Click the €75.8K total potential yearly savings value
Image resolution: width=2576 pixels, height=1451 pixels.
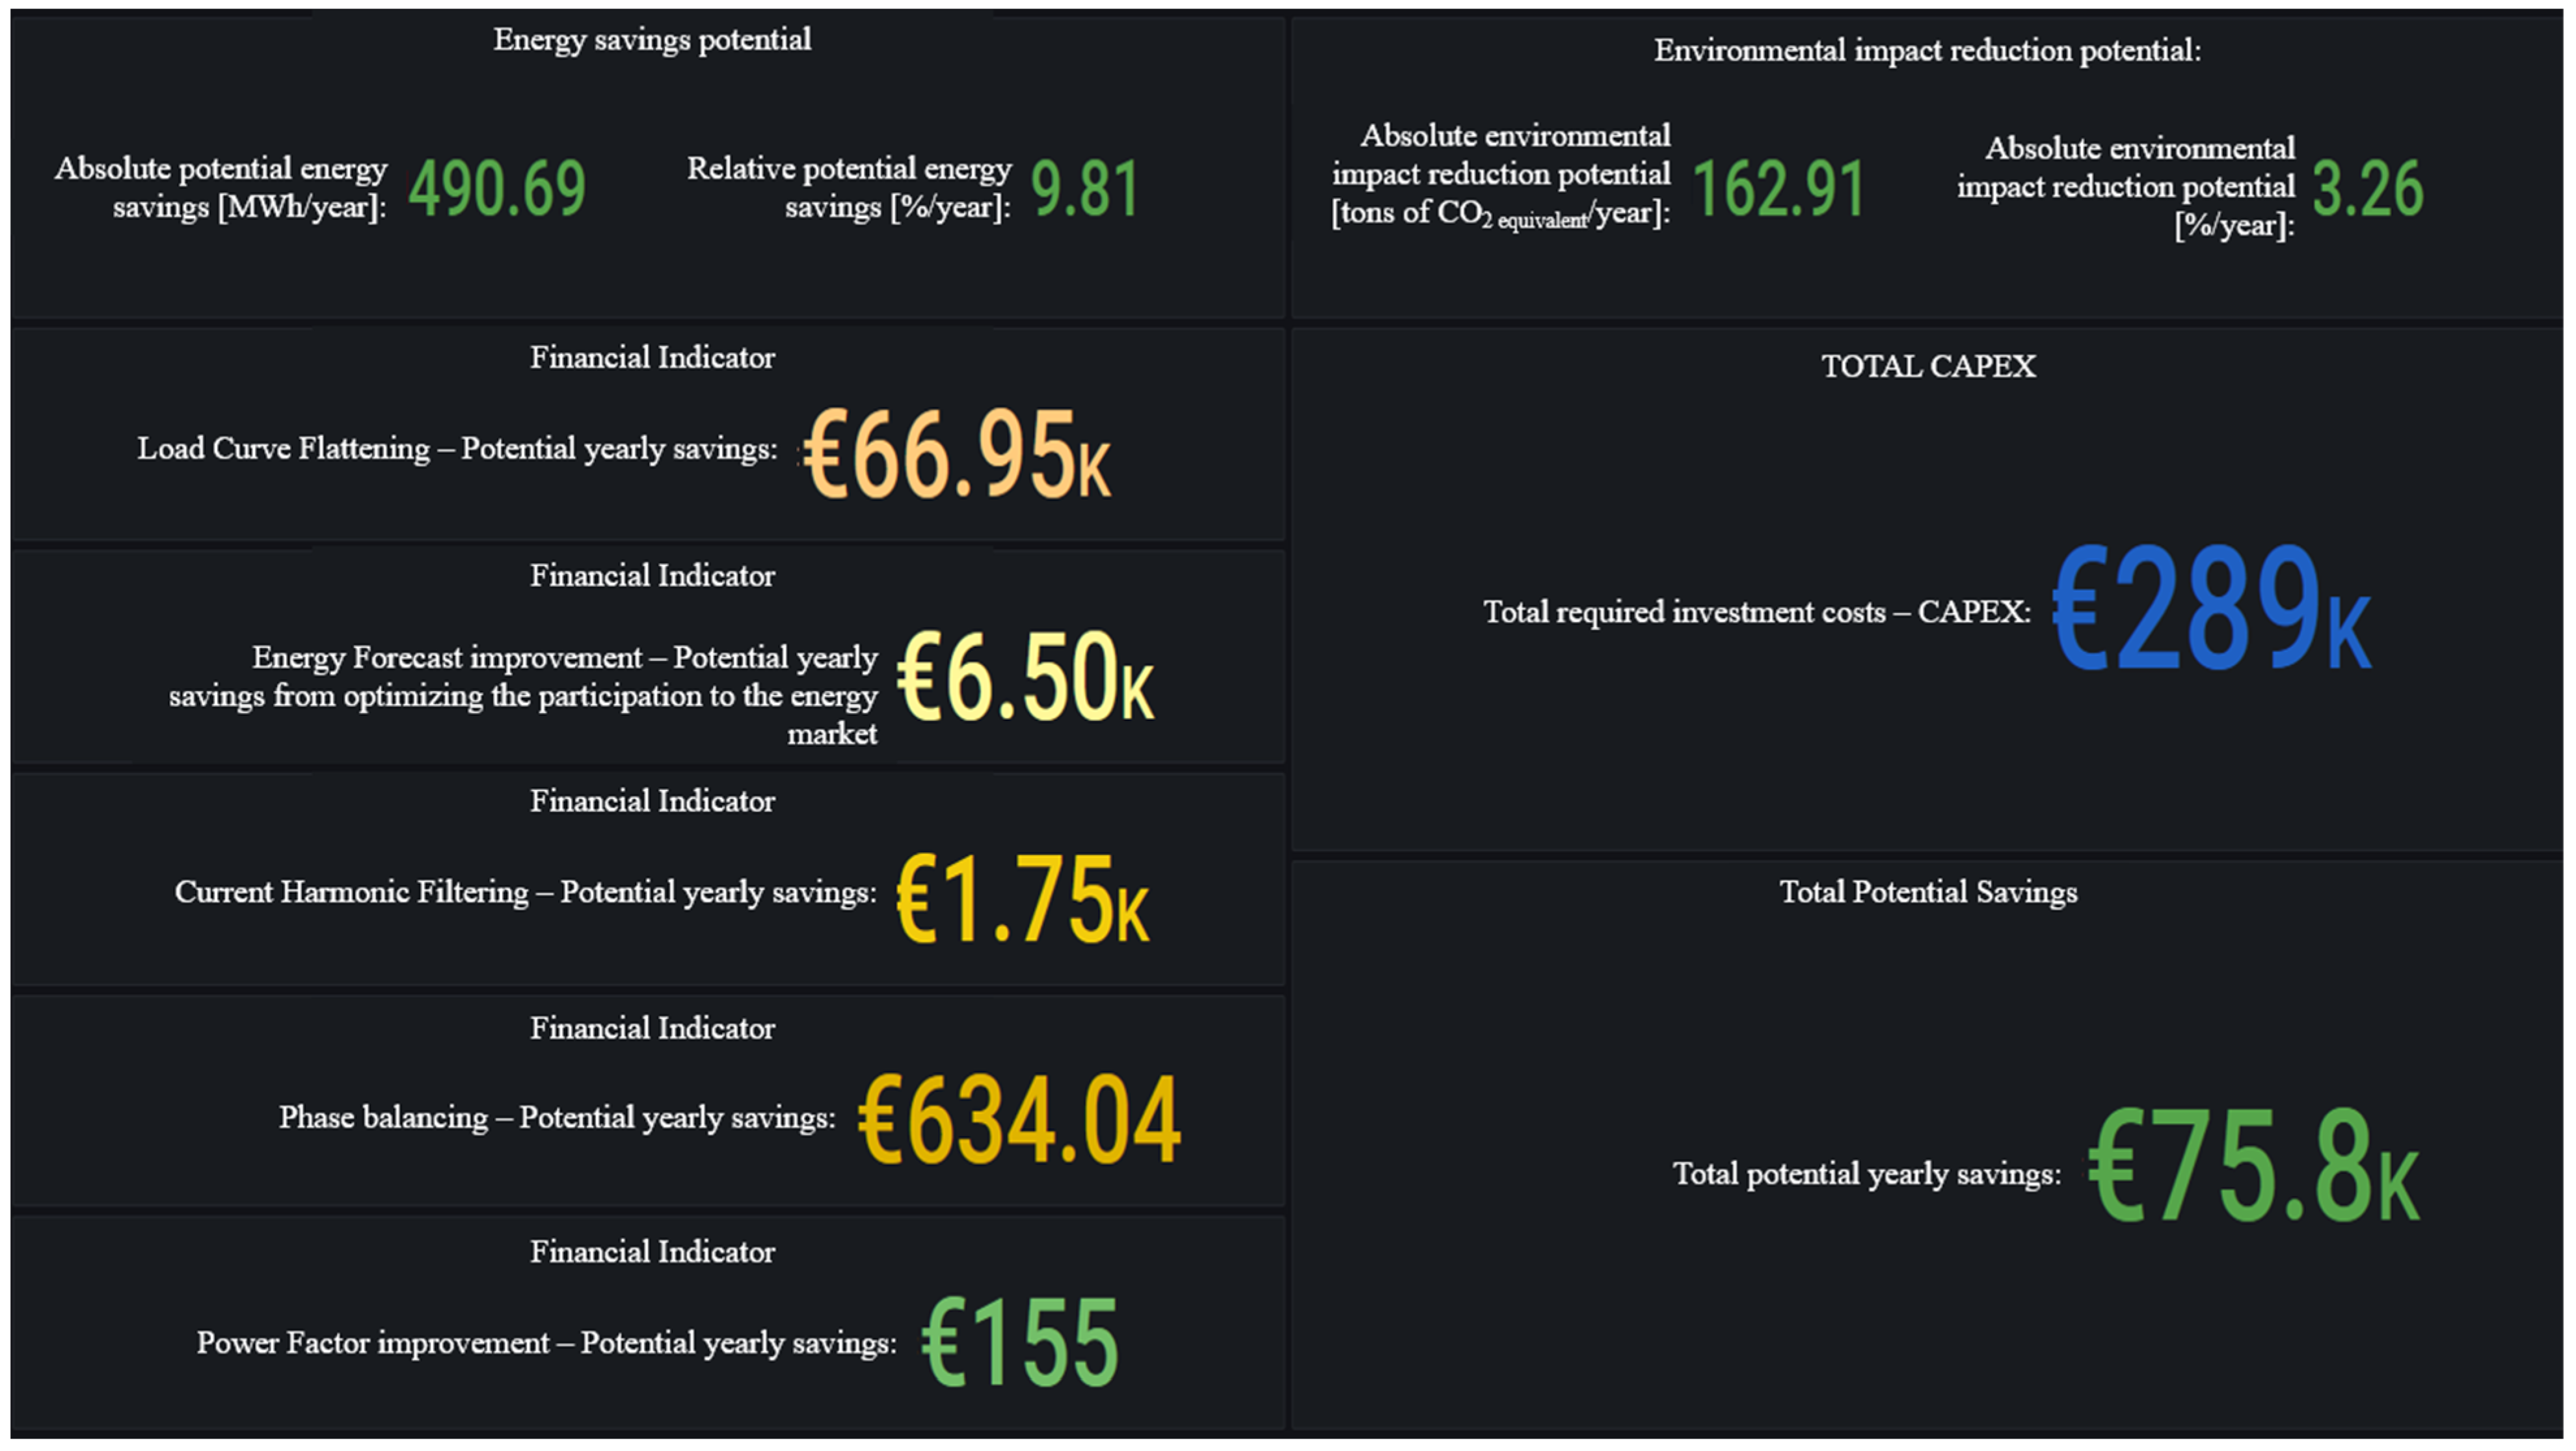point(2253,1168)
